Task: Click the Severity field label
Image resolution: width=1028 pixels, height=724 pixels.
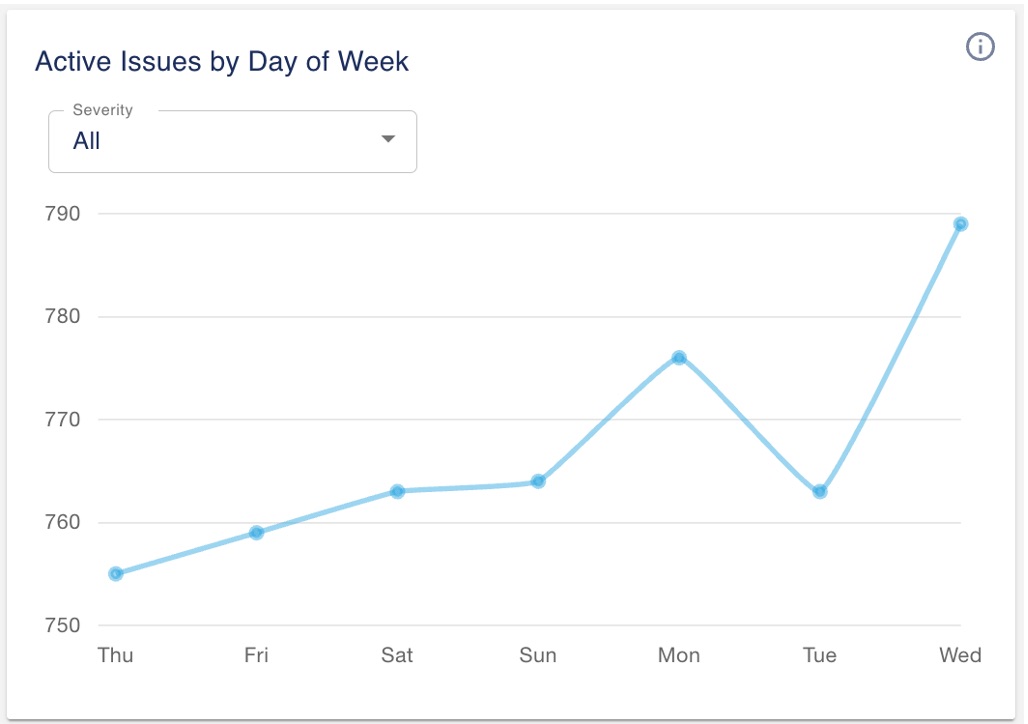Action: [x=102, y=110]
